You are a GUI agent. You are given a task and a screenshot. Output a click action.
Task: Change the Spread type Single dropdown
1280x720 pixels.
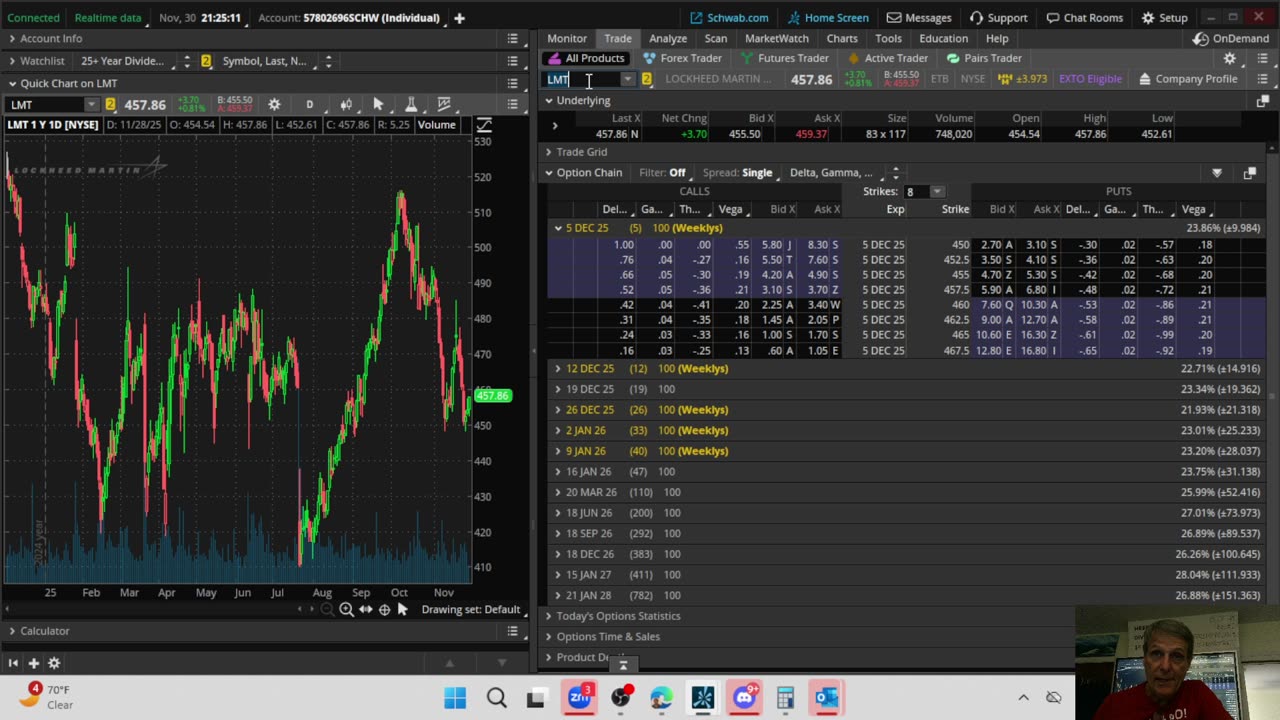(737, 173)
